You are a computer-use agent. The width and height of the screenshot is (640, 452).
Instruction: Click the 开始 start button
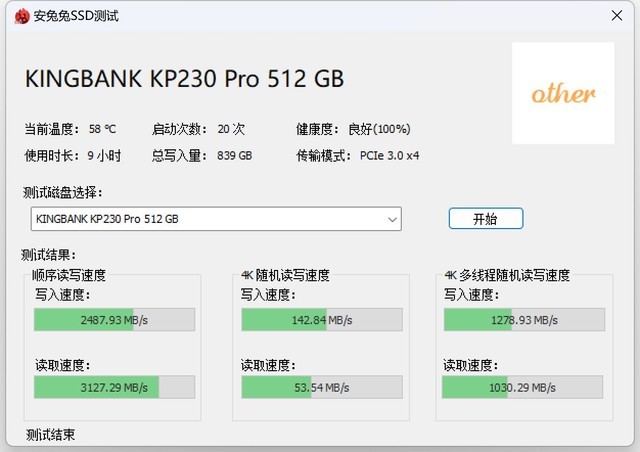click(x=486, y=218)
